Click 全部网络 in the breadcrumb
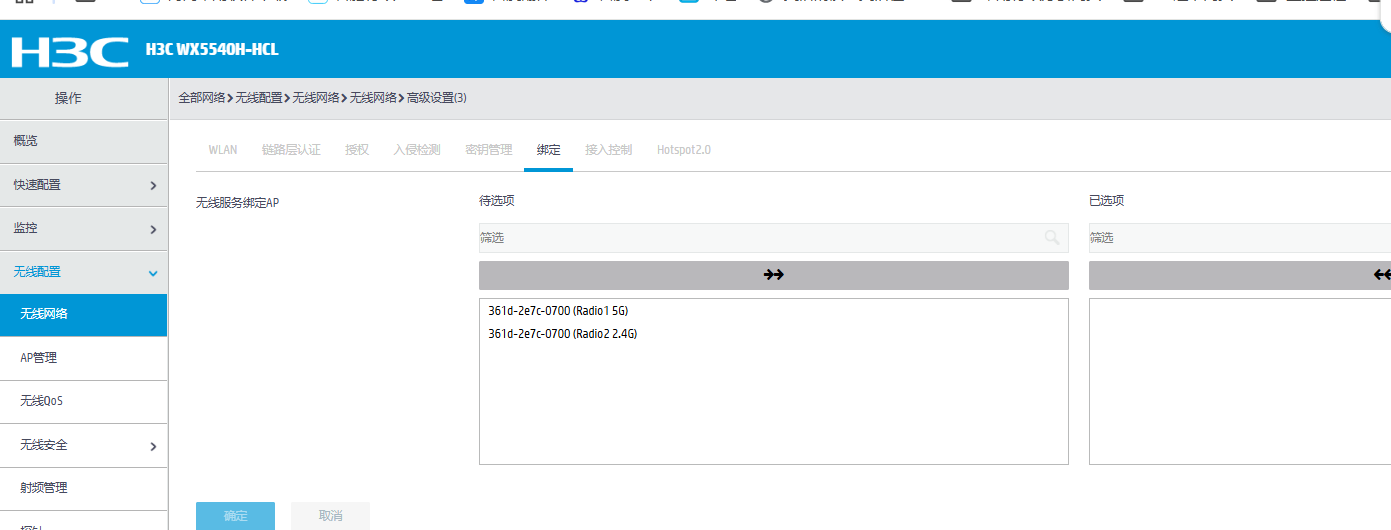 [x=201, y=98]
